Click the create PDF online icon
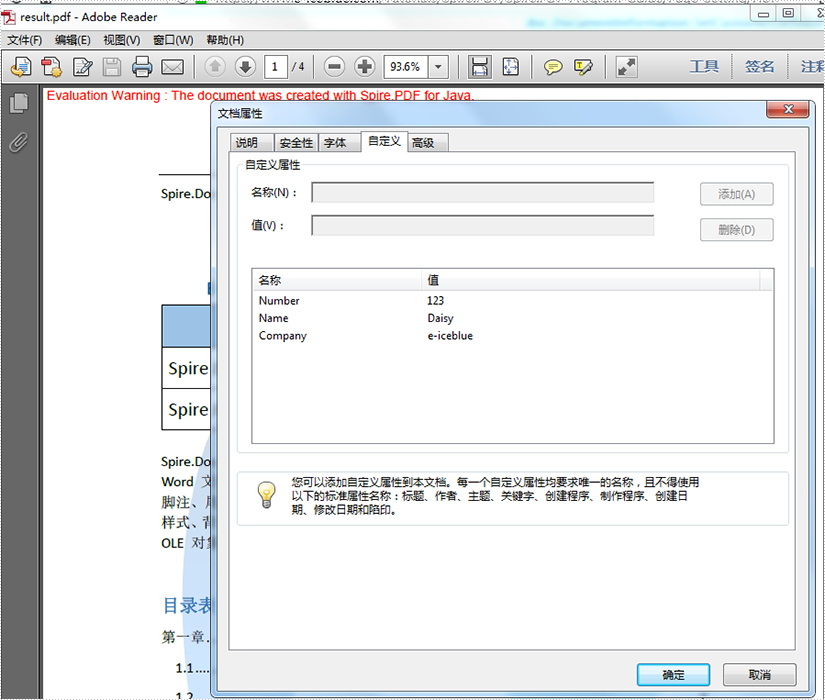 pyautogui.click(x=21, y=67)
